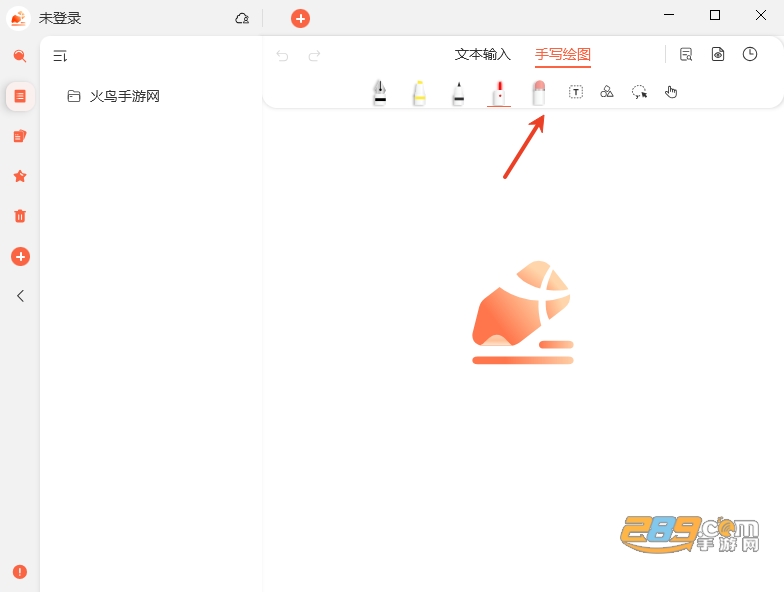Maximize the window
Image resolution: width=784 pixels, height=592 pixels.
(715, 15)
